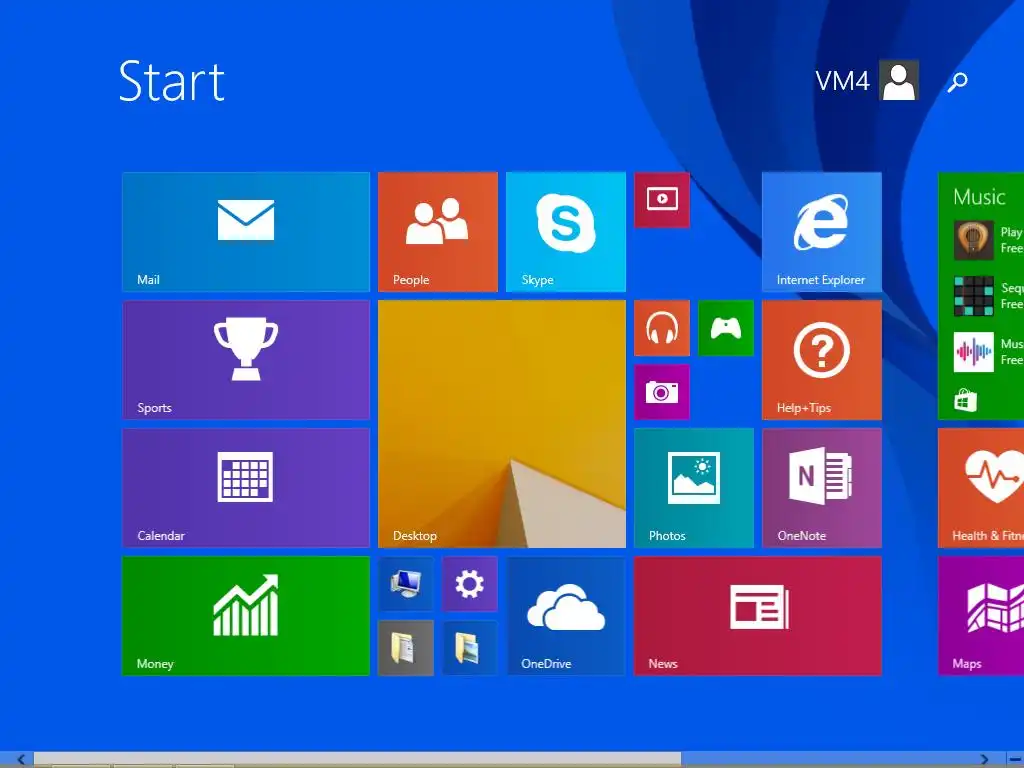Click the VM4 username text
The image size is (1024, 768).
(x=842, y=81)
